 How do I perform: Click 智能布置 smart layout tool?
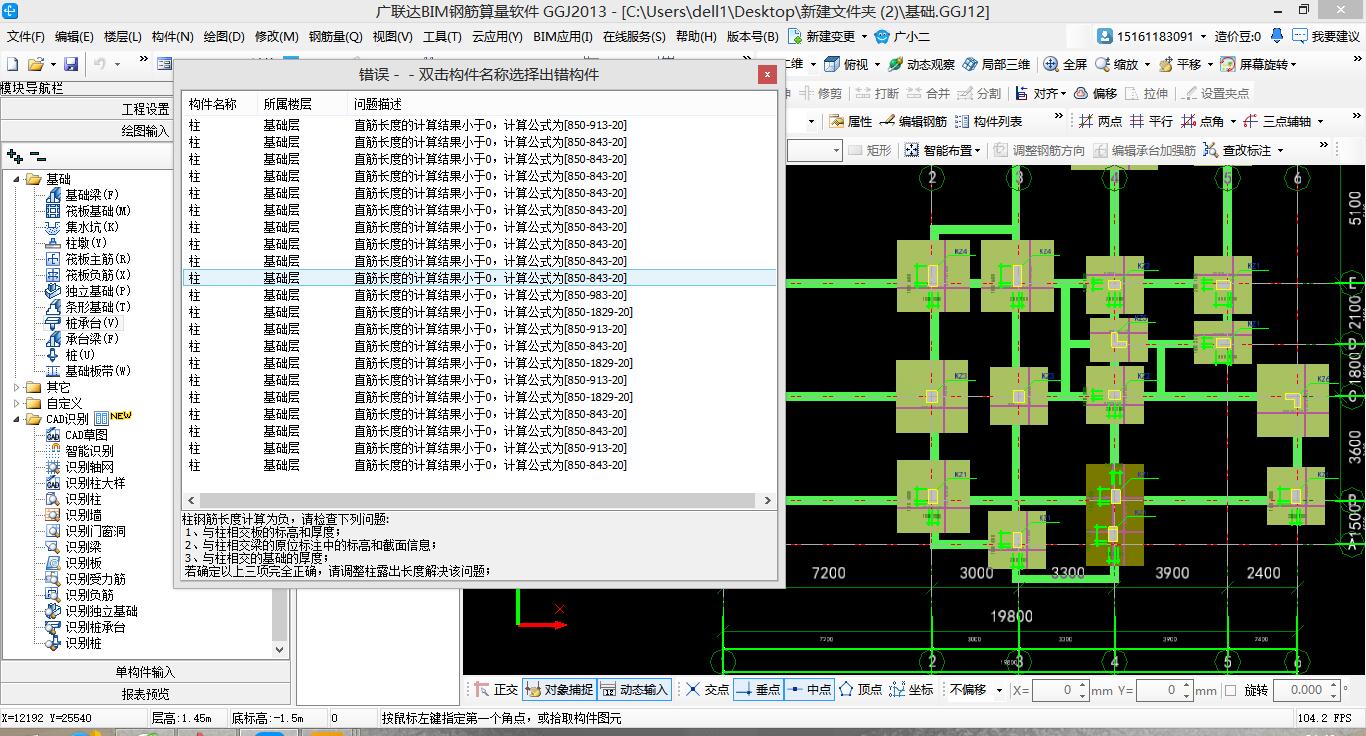(938, 150)
